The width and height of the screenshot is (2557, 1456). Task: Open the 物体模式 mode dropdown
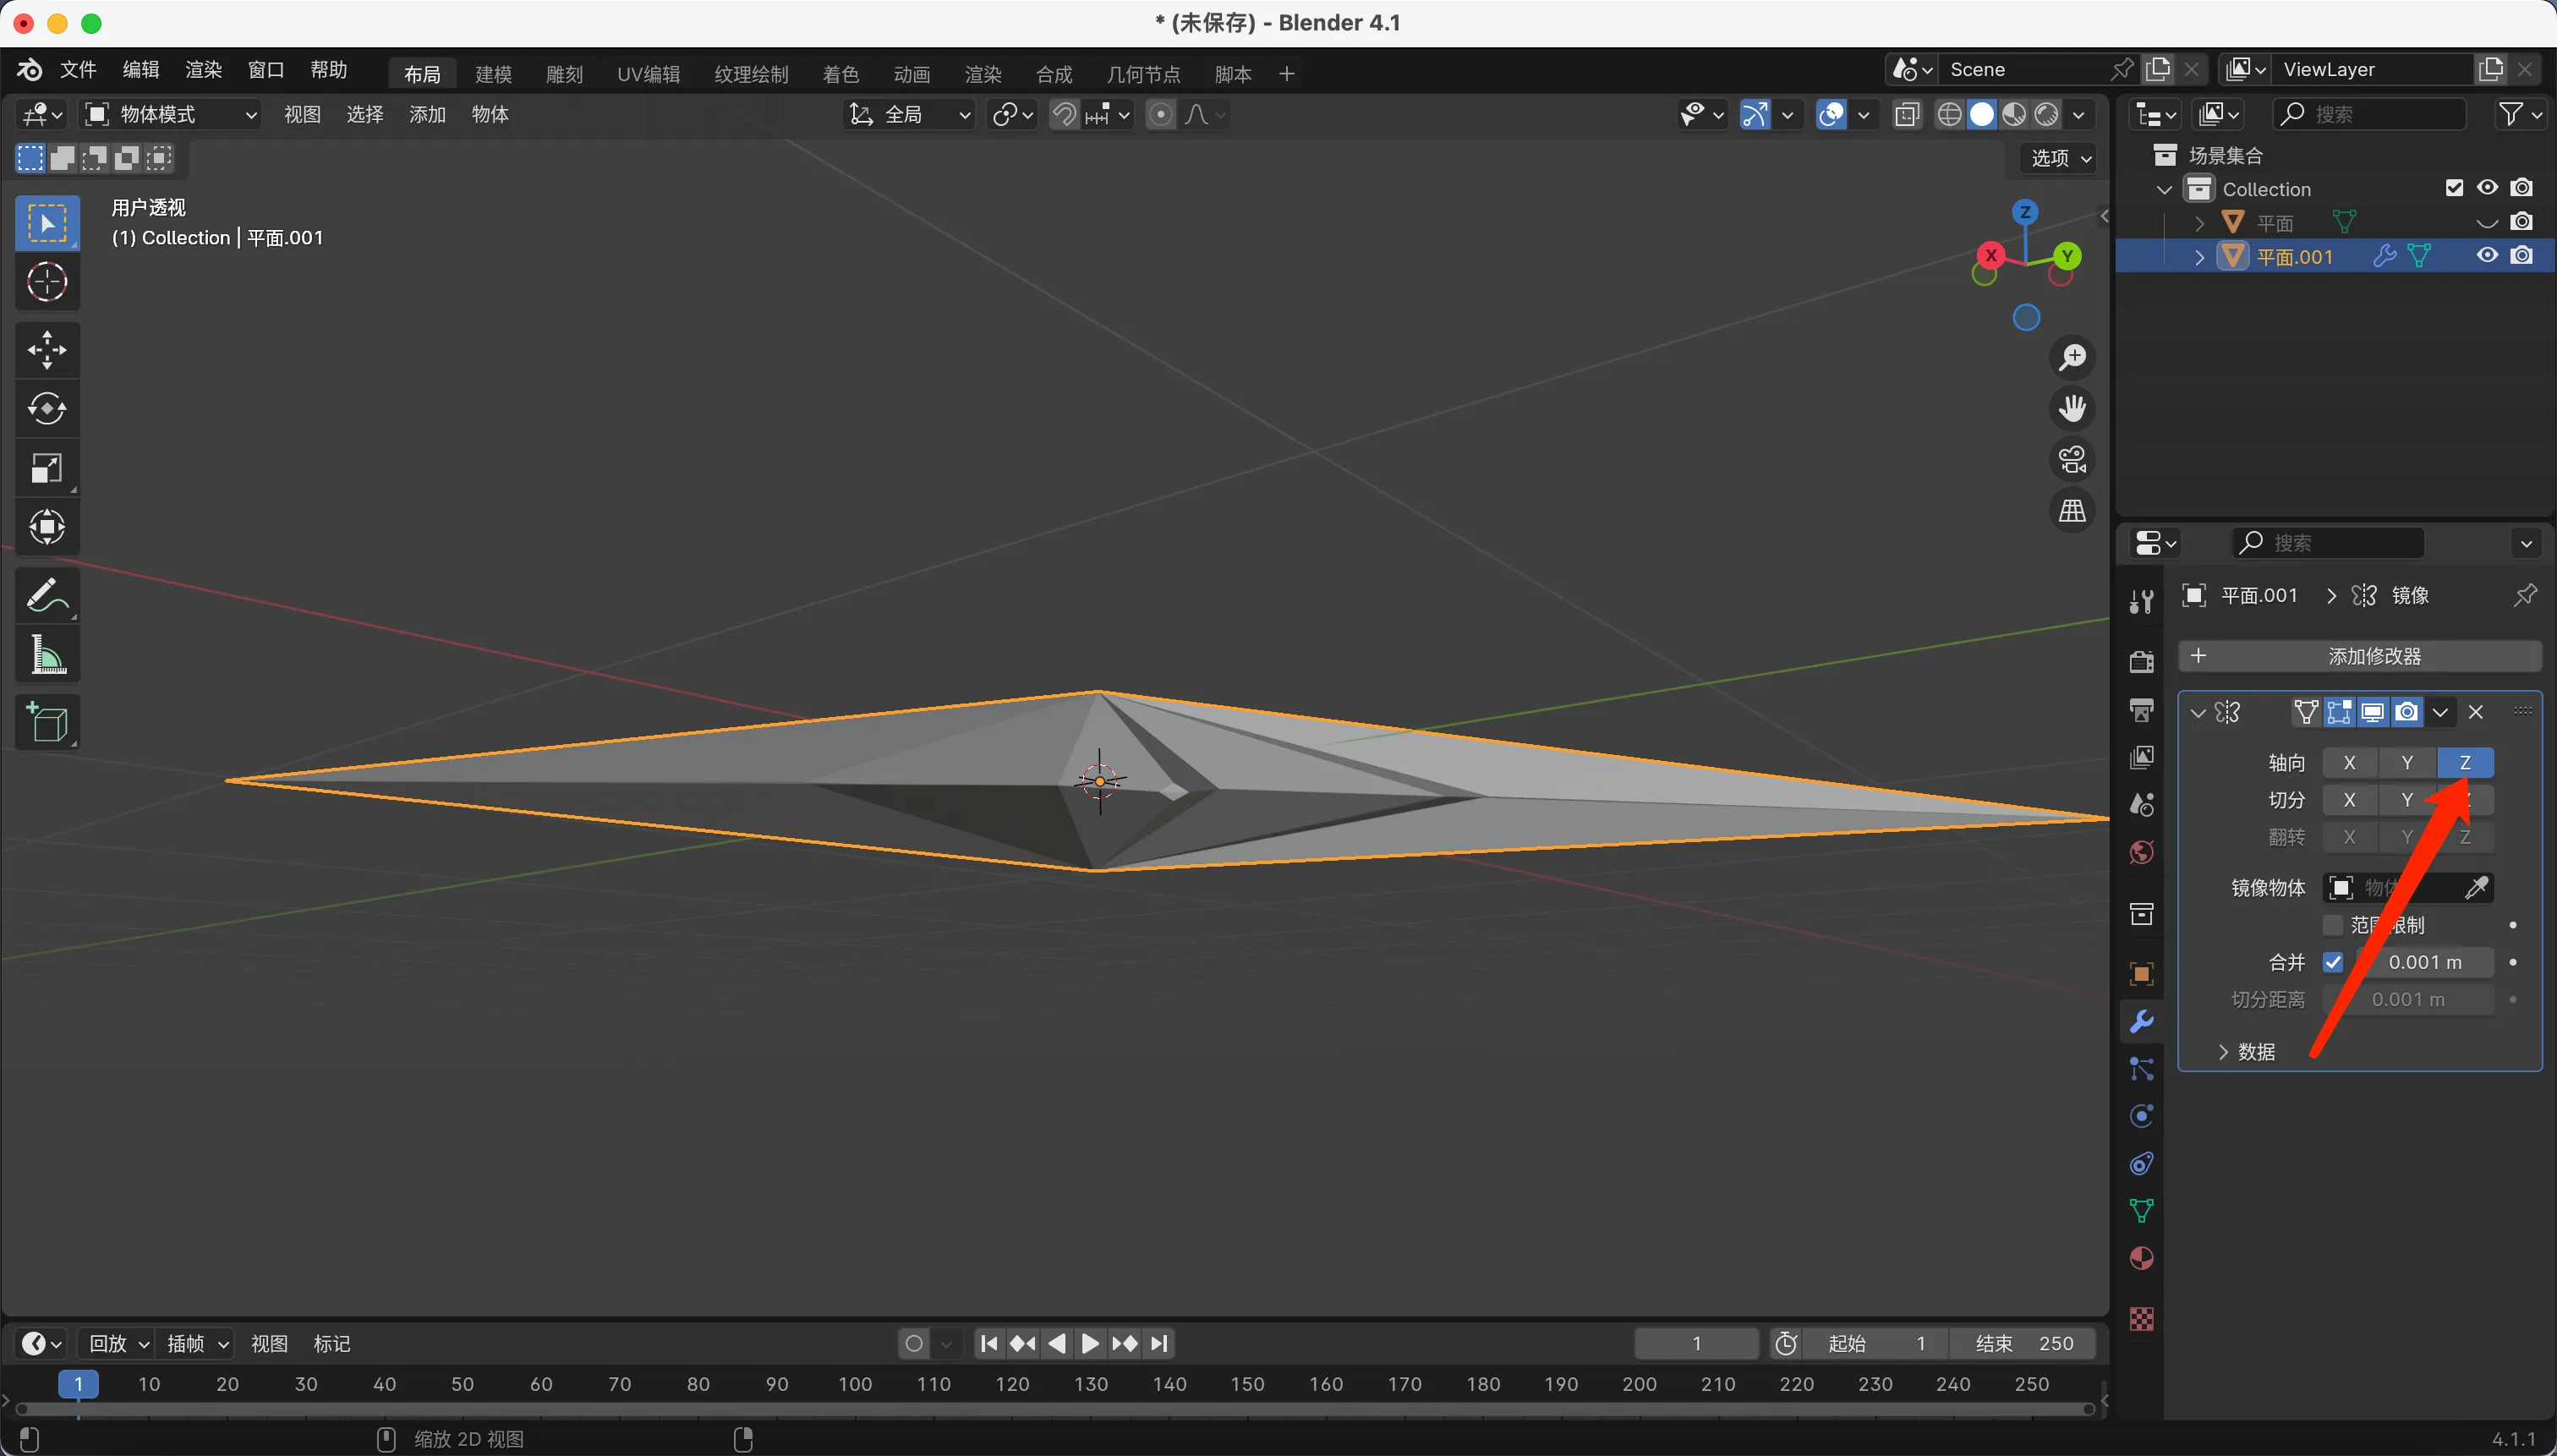click(x=170, y=114)
